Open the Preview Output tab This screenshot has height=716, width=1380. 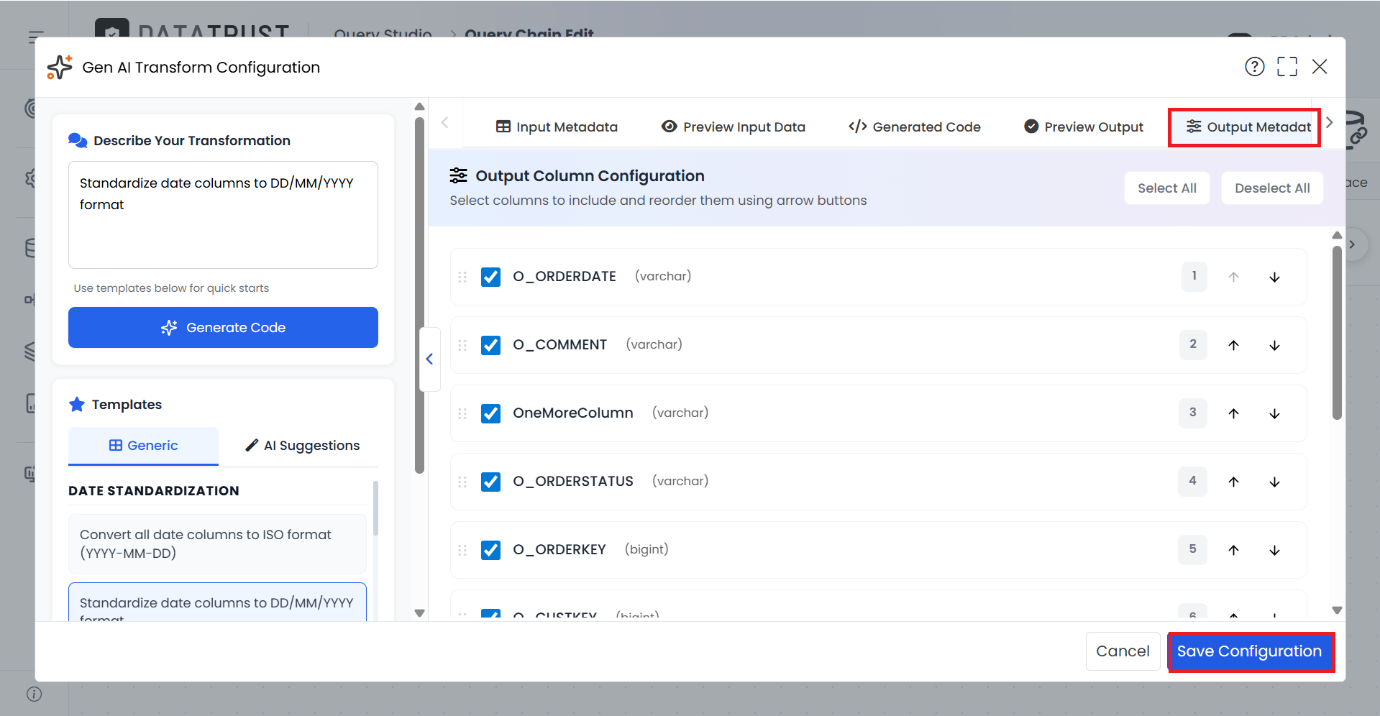click(1084, 127)
